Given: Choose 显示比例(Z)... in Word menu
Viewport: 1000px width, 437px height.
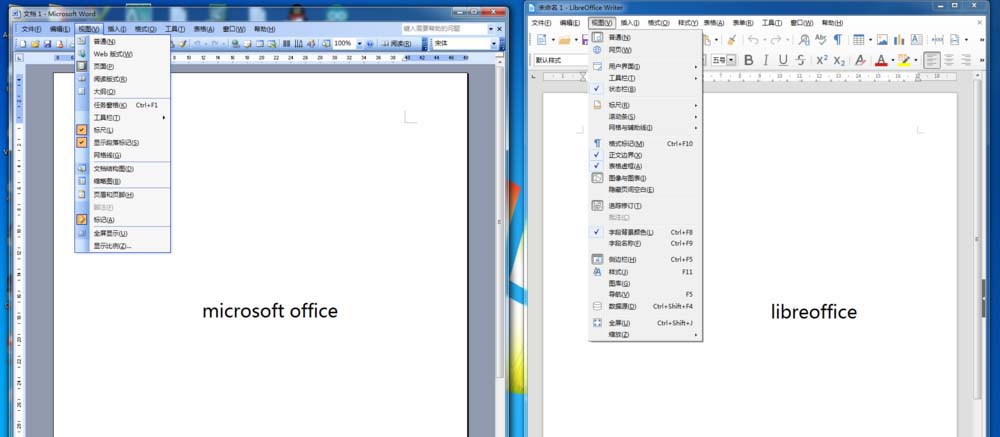Looking at the screenshot, I should pos(122,246).
